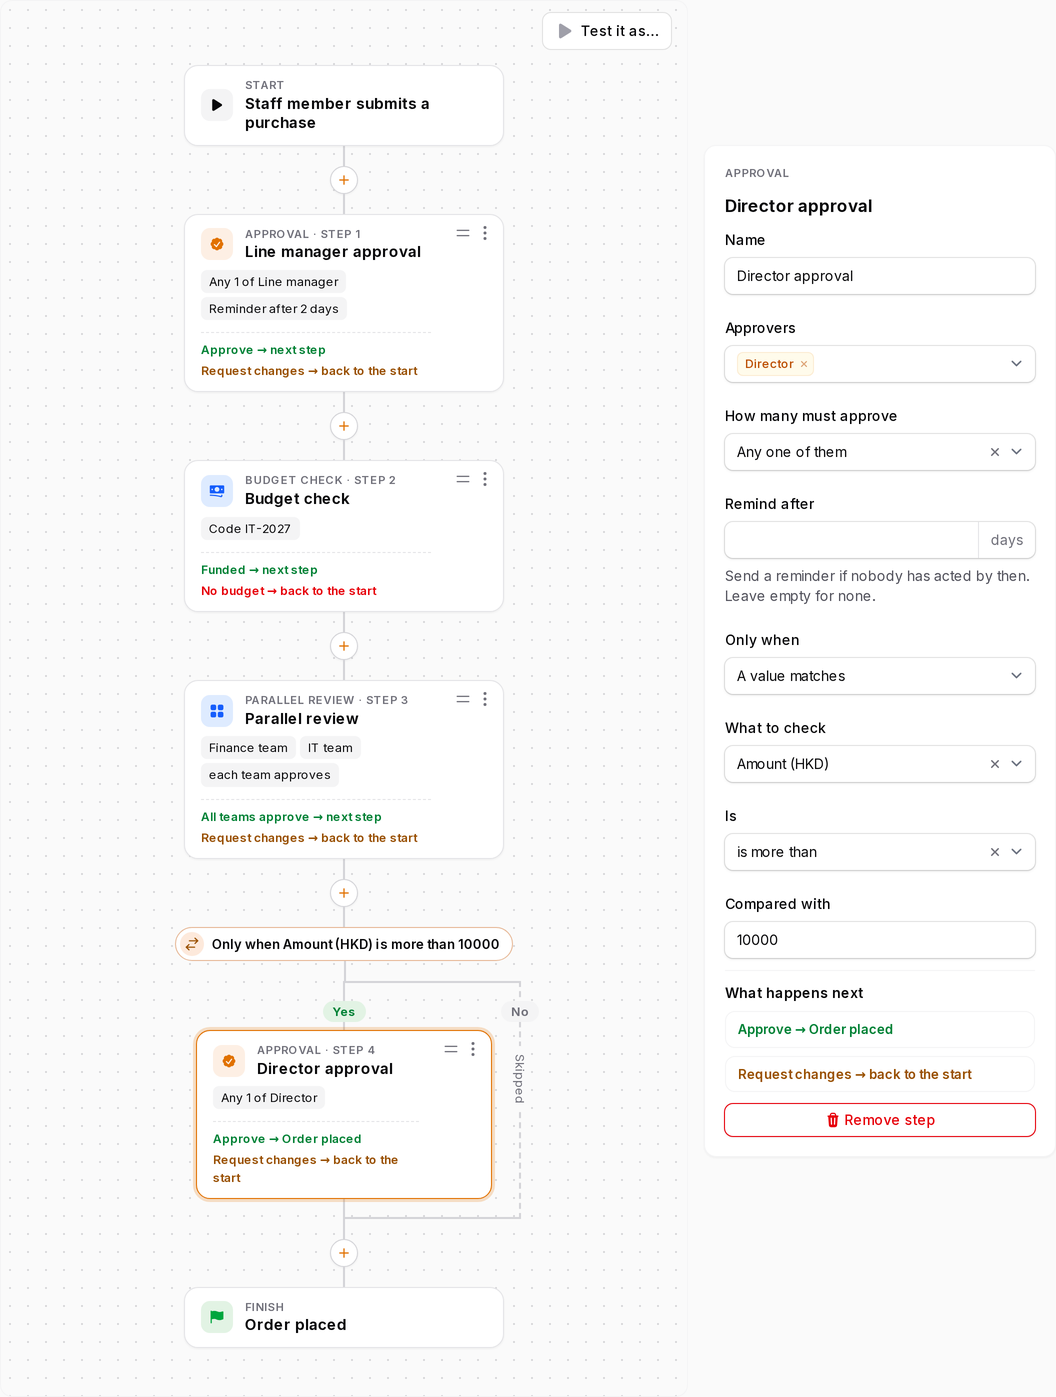Click 'Approve → Order placed' outcome in panel
1056x1397 pixels.
(880, 1029)
